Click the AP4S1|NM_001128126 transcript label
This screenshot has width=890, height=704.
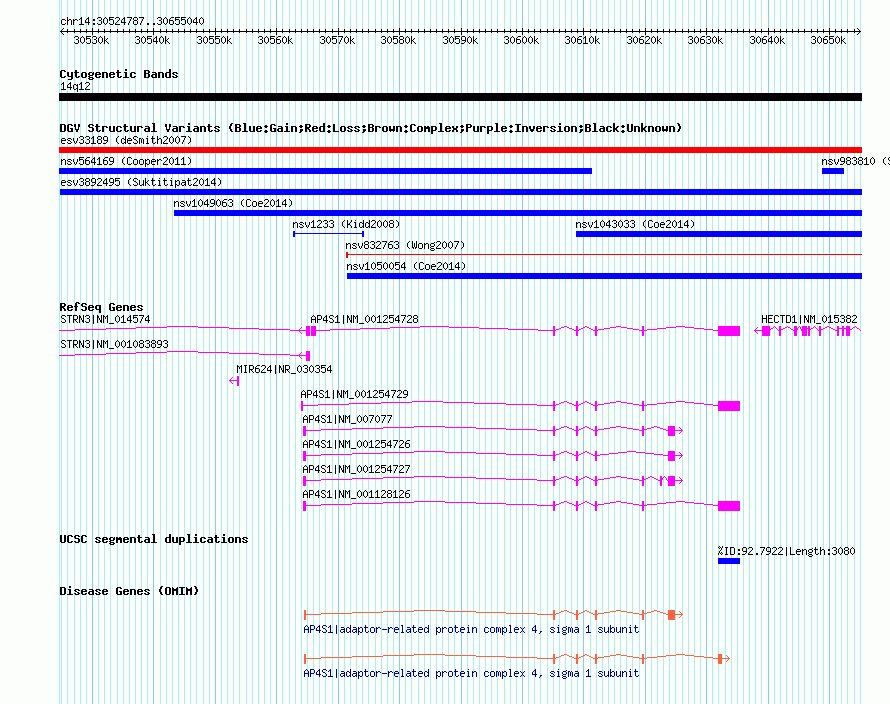coord(356,494)
